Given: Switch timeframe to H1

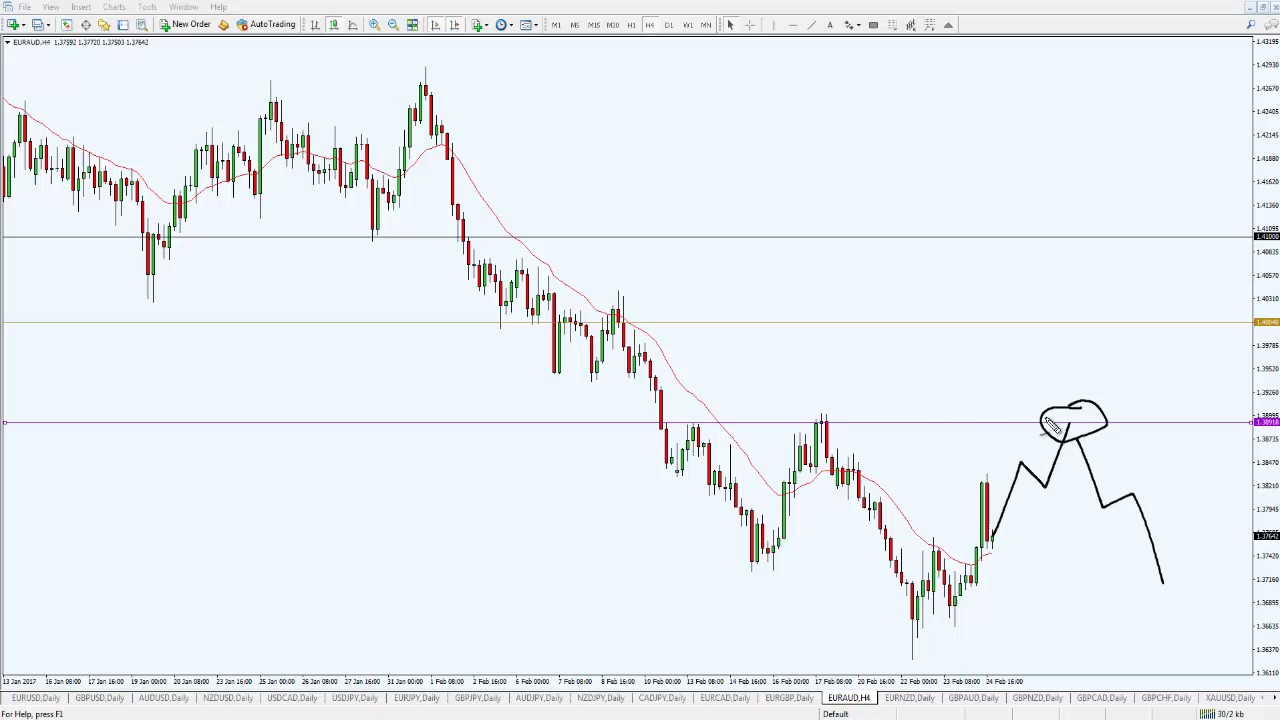Looking at the screenshot, I should tap(631, 25).
